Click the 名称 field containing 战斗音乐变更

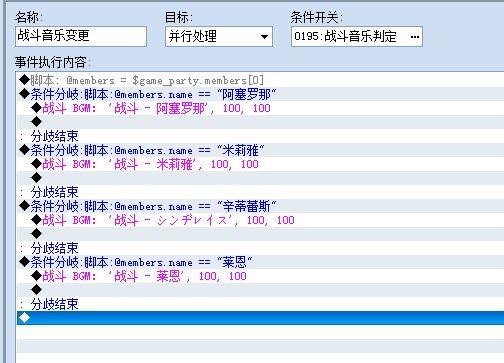[x=81, y=36]
